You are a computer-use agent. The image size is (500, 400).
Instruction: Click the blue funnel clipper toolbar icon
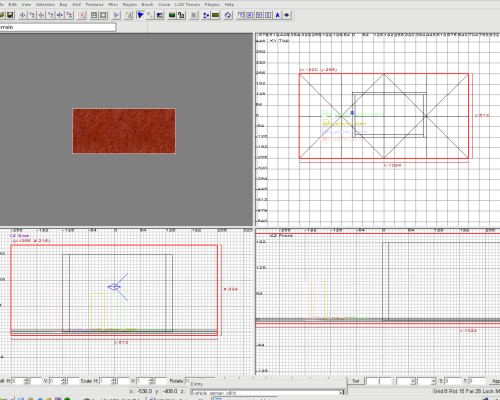(140, 15)
